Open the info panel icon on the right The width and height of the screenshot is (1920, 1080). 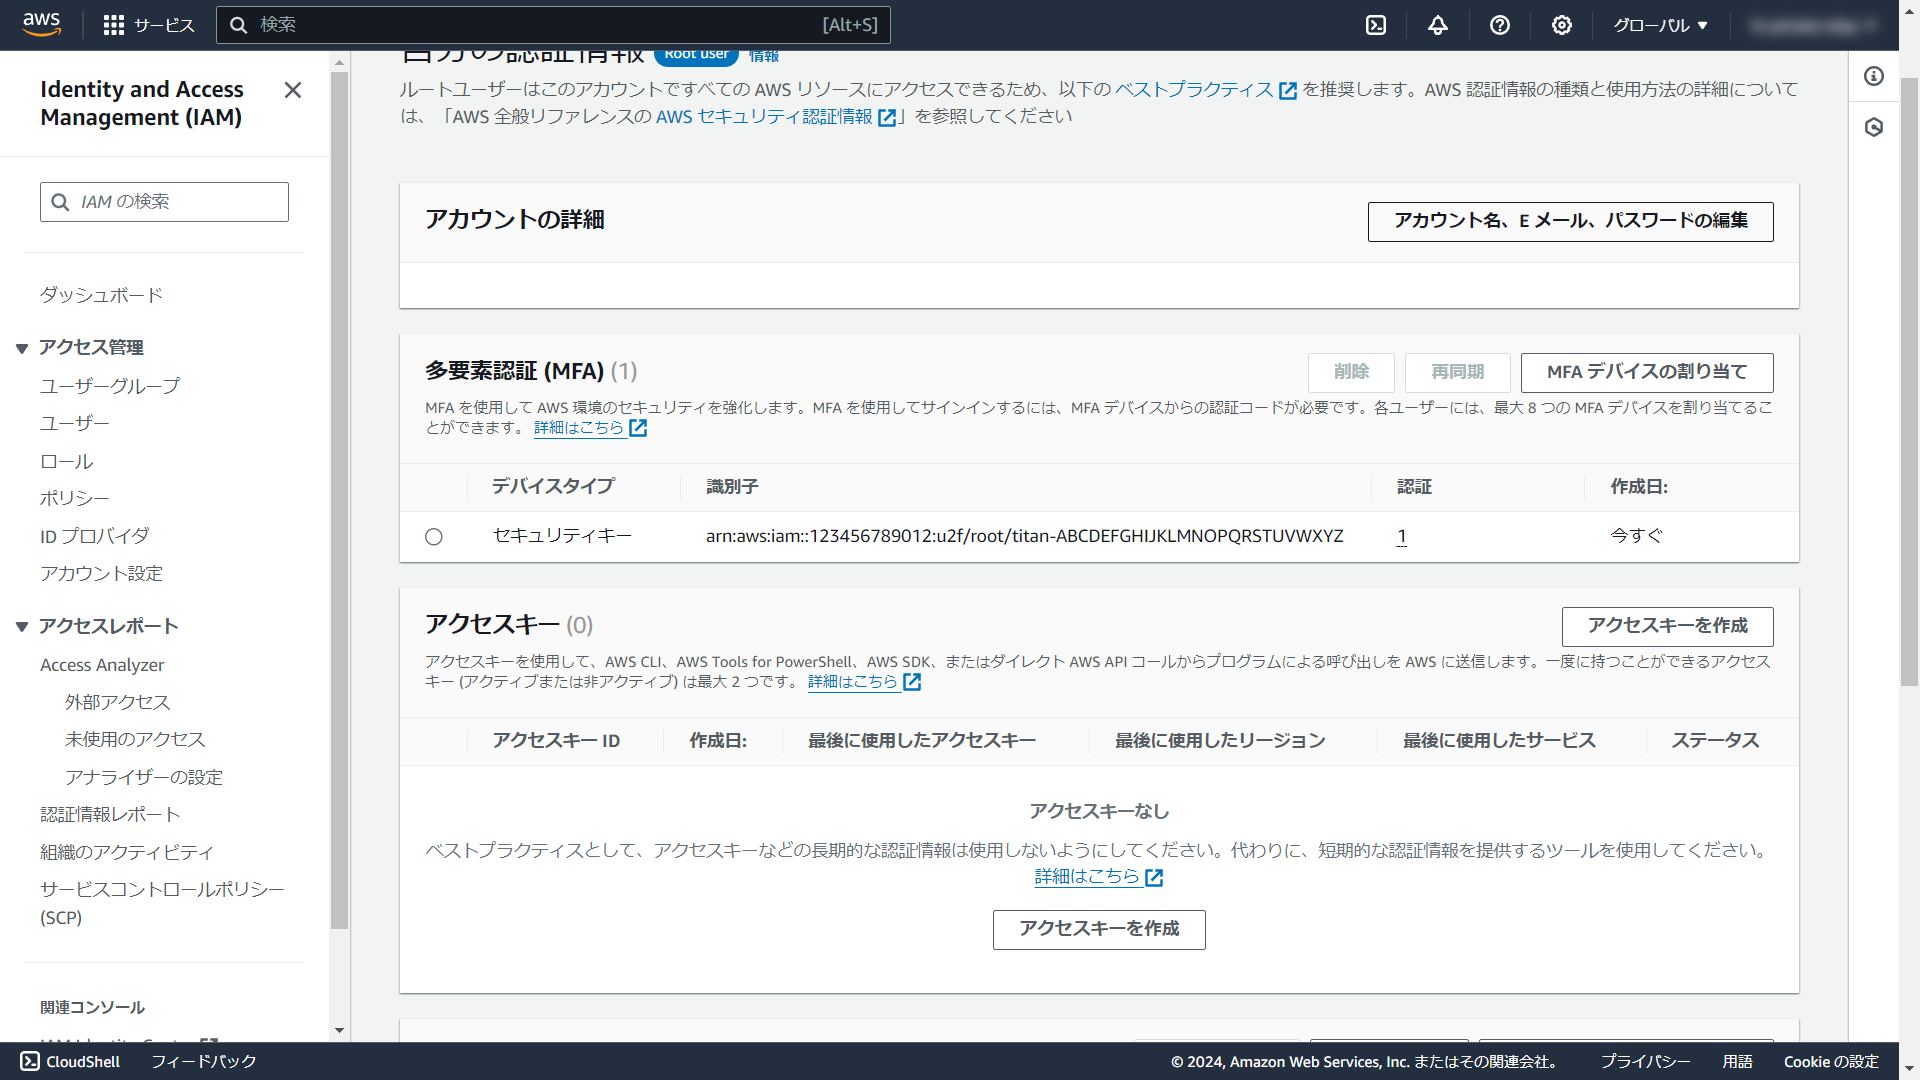(1874, 76)
